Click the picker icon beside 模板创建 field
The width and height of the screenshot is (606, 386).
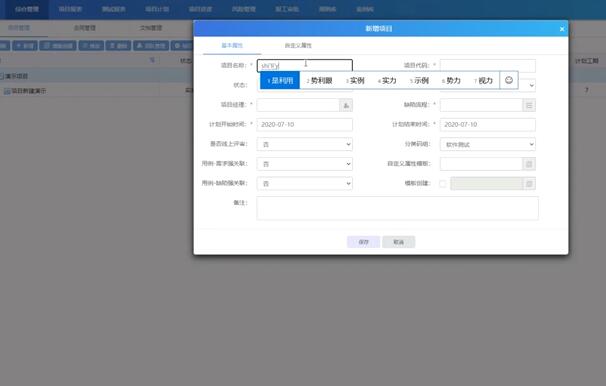529,184
